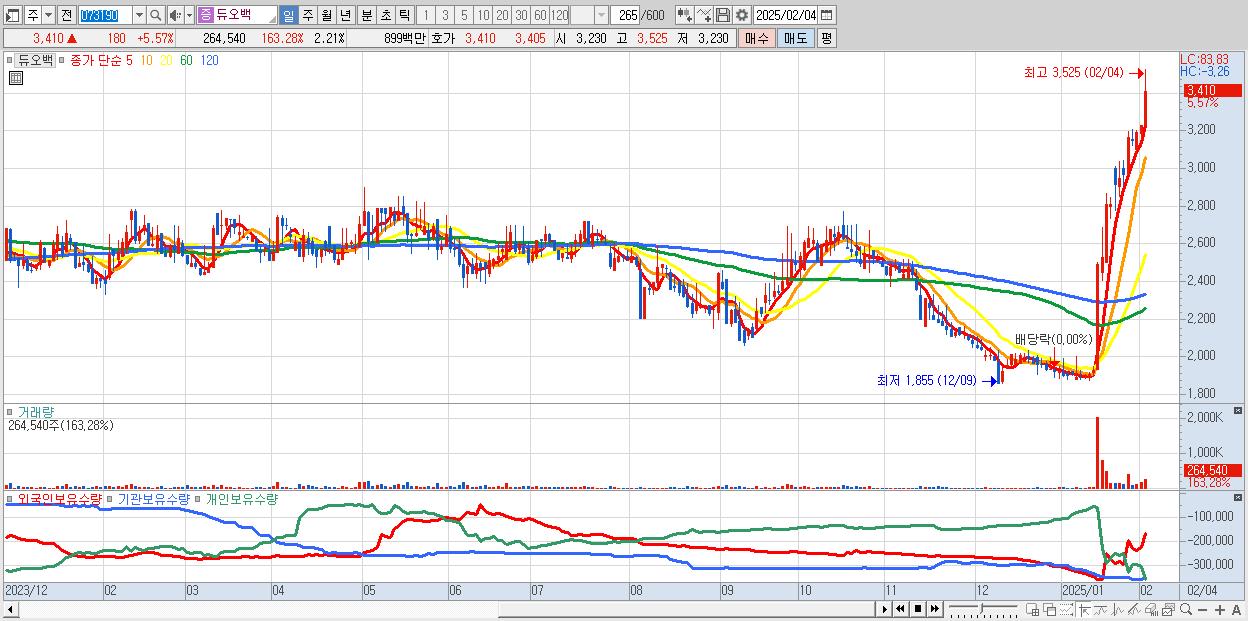Click the bottom magnifier zoom icon
Image resolution: width=1248 pixels, height=621 pixels.
(x=1186, y=609)
